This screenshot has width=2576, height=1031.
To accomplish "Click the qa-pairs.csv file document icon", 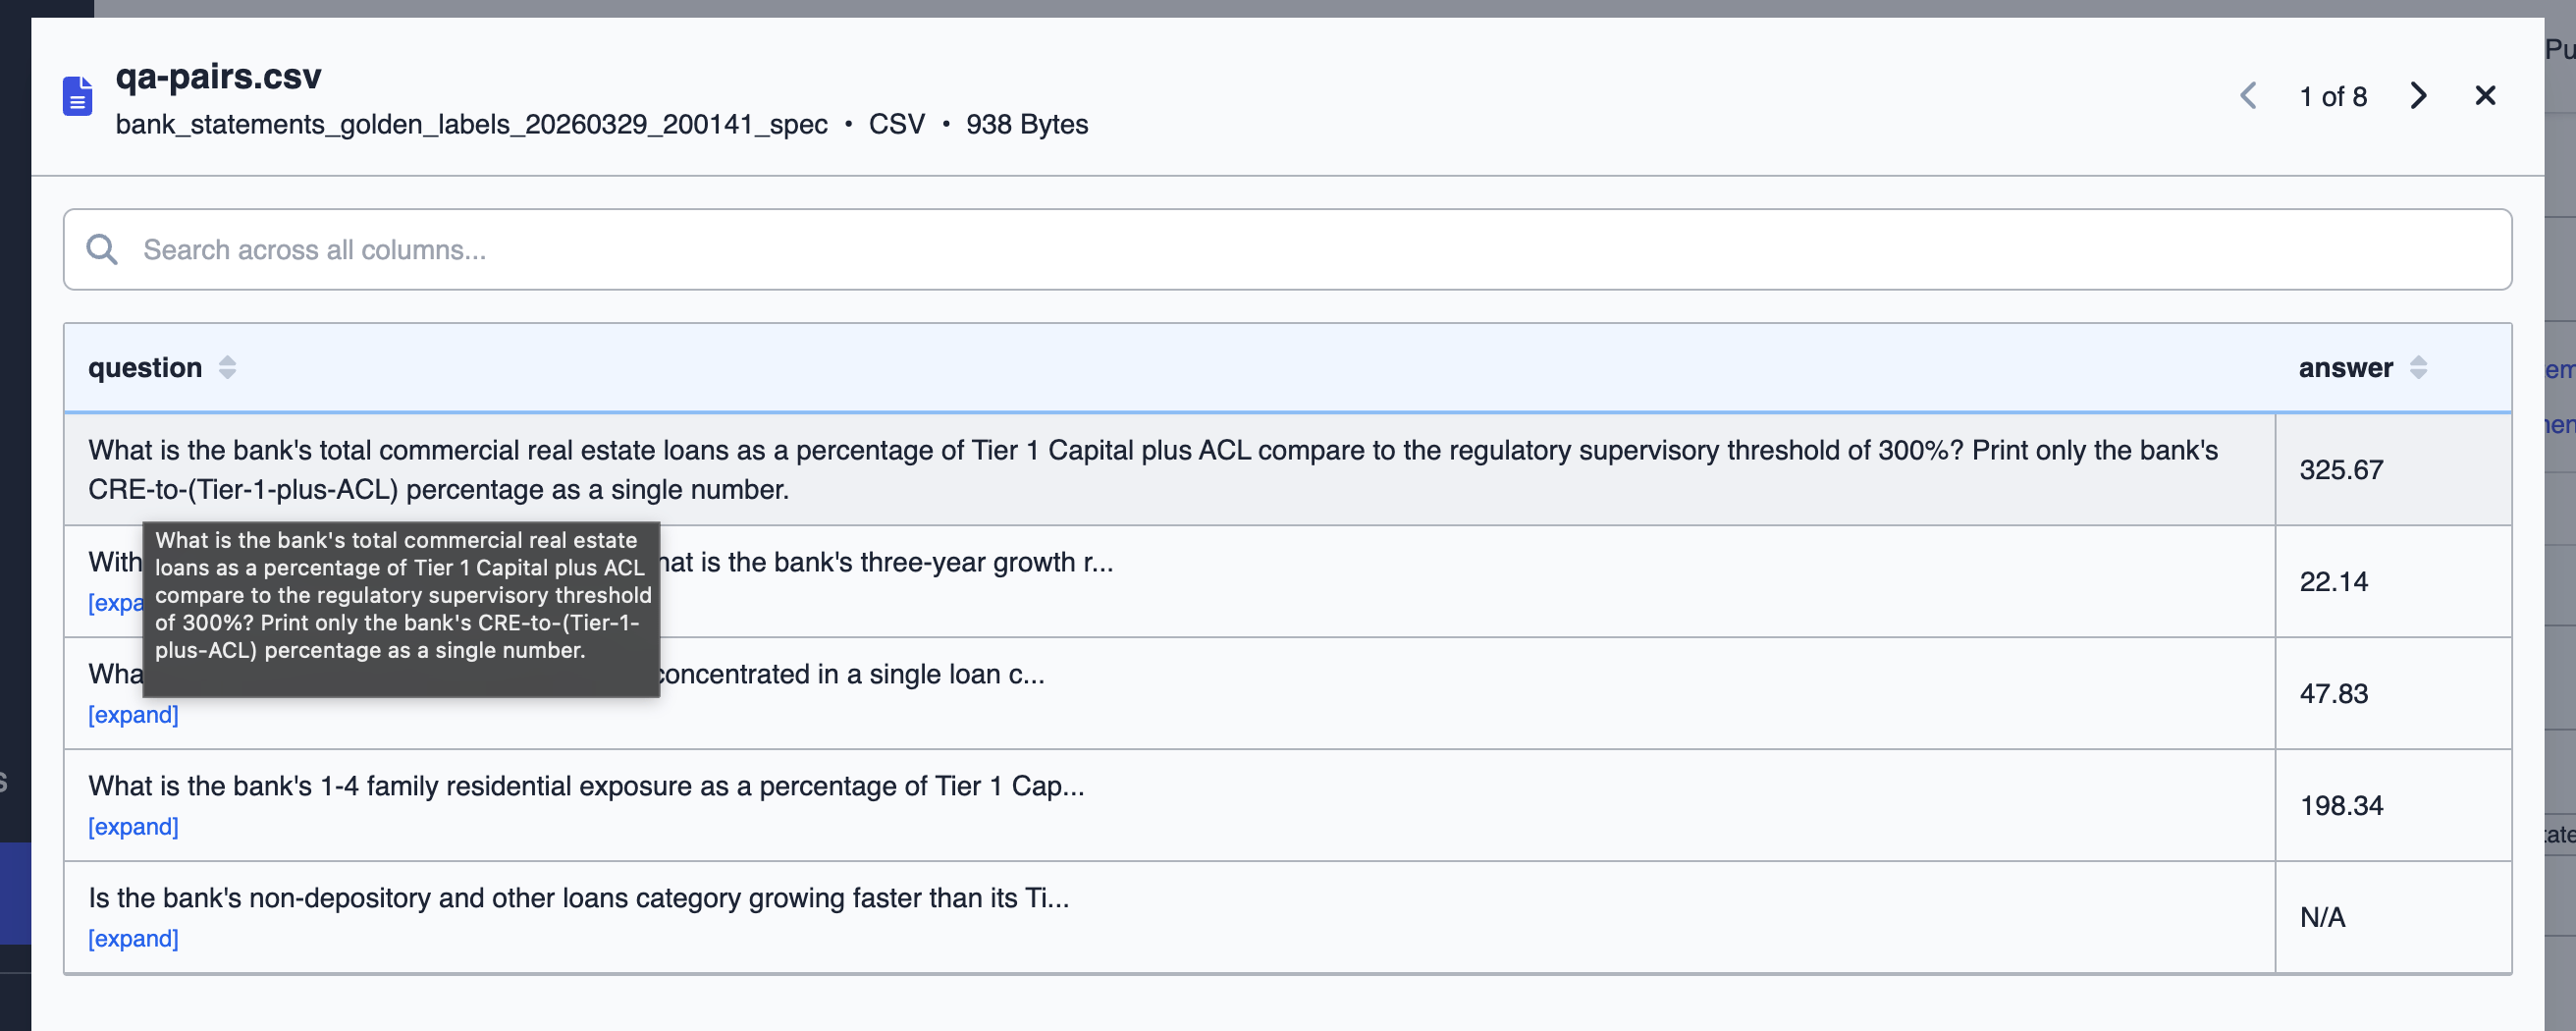I will (77, 96).
